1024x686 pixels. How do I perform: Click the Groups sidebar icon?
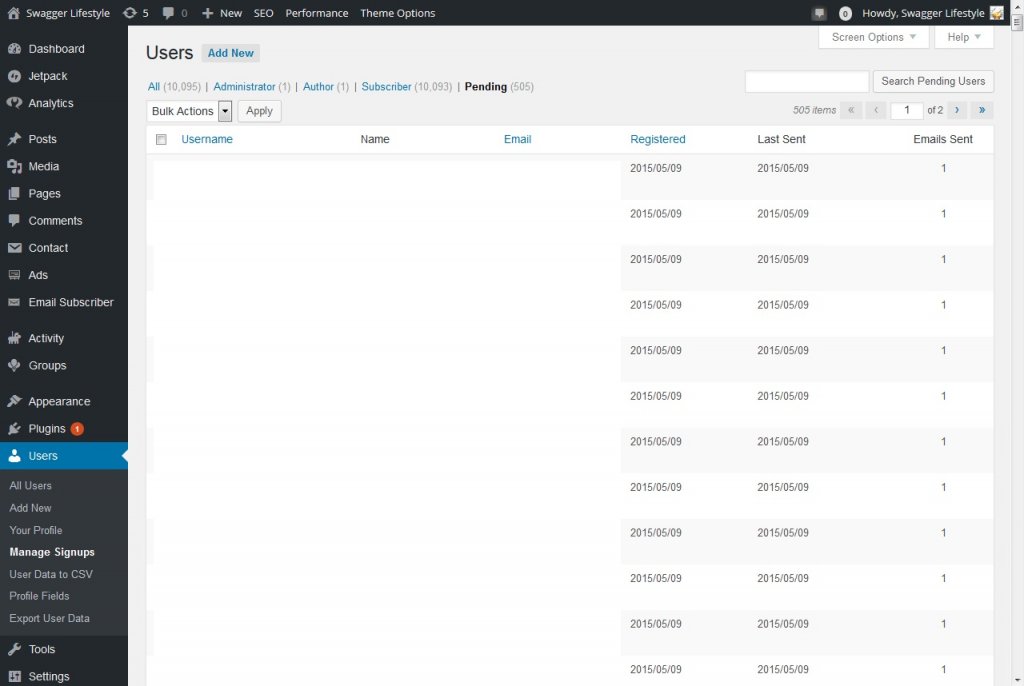pos(14,366)
